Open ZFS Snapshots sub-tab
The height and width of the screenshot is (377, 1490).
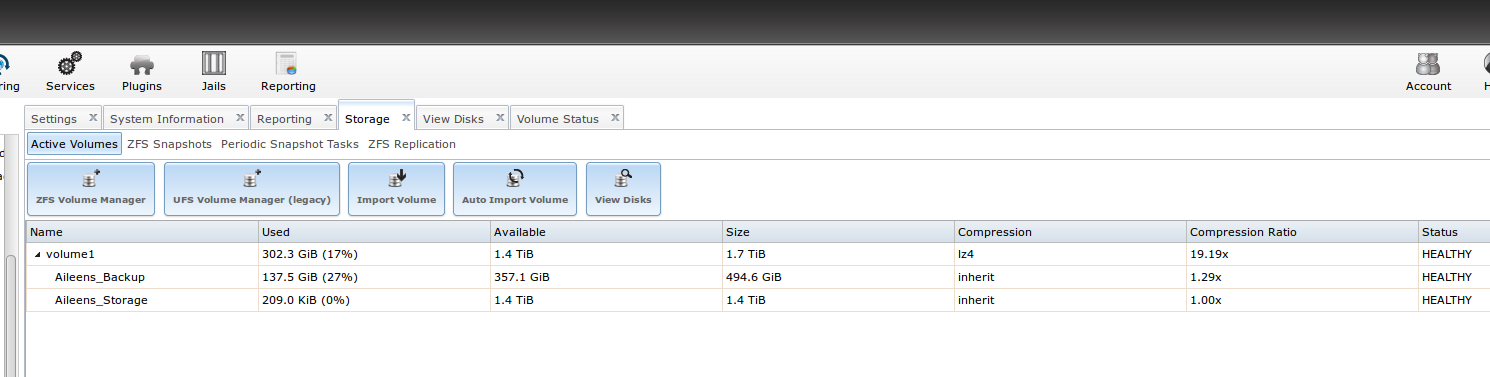pos(169,144)
